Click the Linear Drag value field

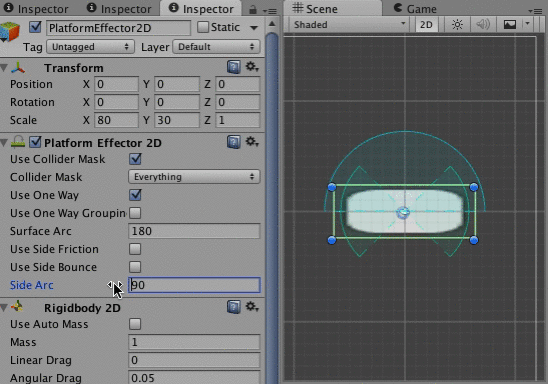pos(194,360)
